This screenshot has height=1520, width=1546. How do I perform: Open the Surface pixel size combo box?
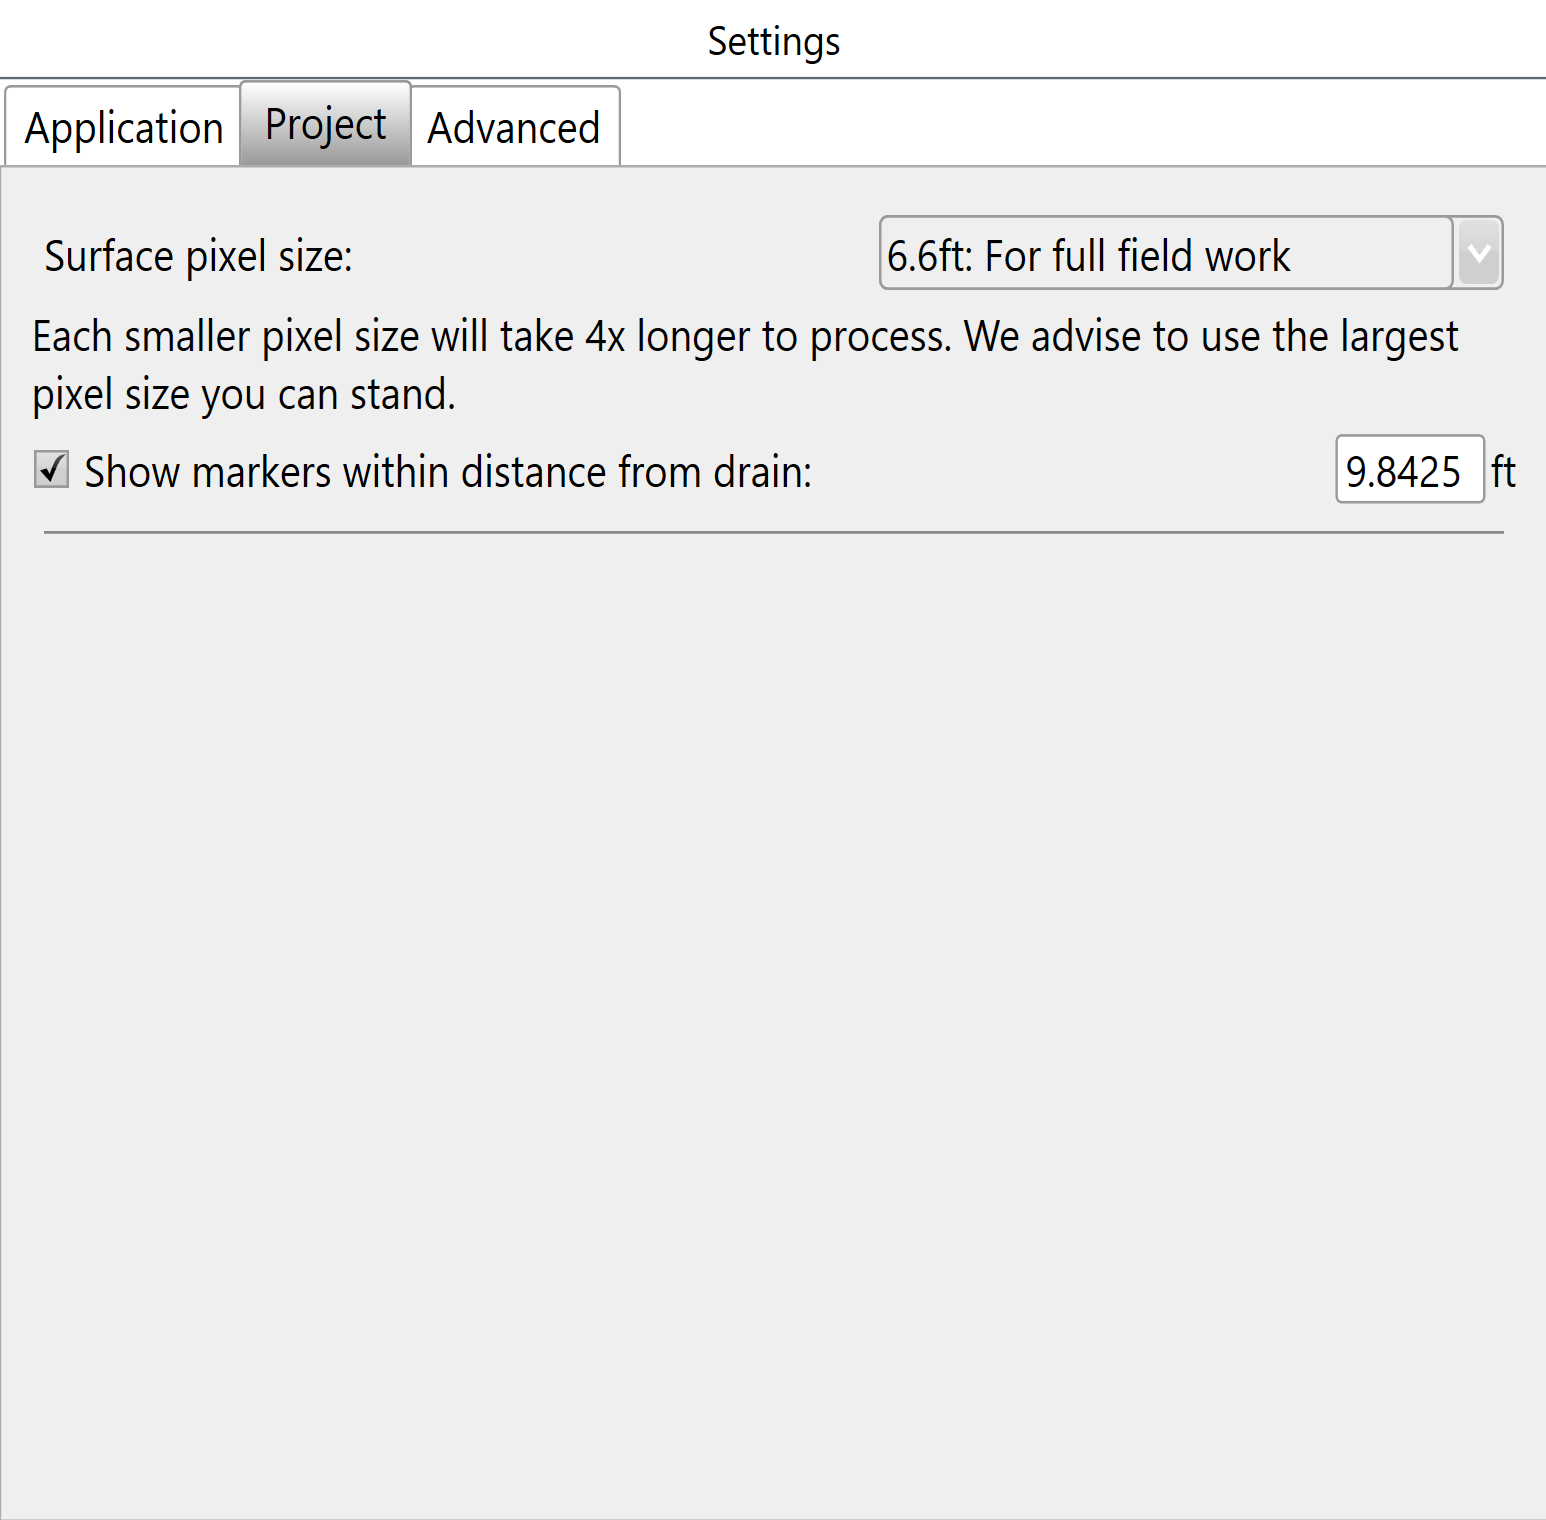[1190, 253]
